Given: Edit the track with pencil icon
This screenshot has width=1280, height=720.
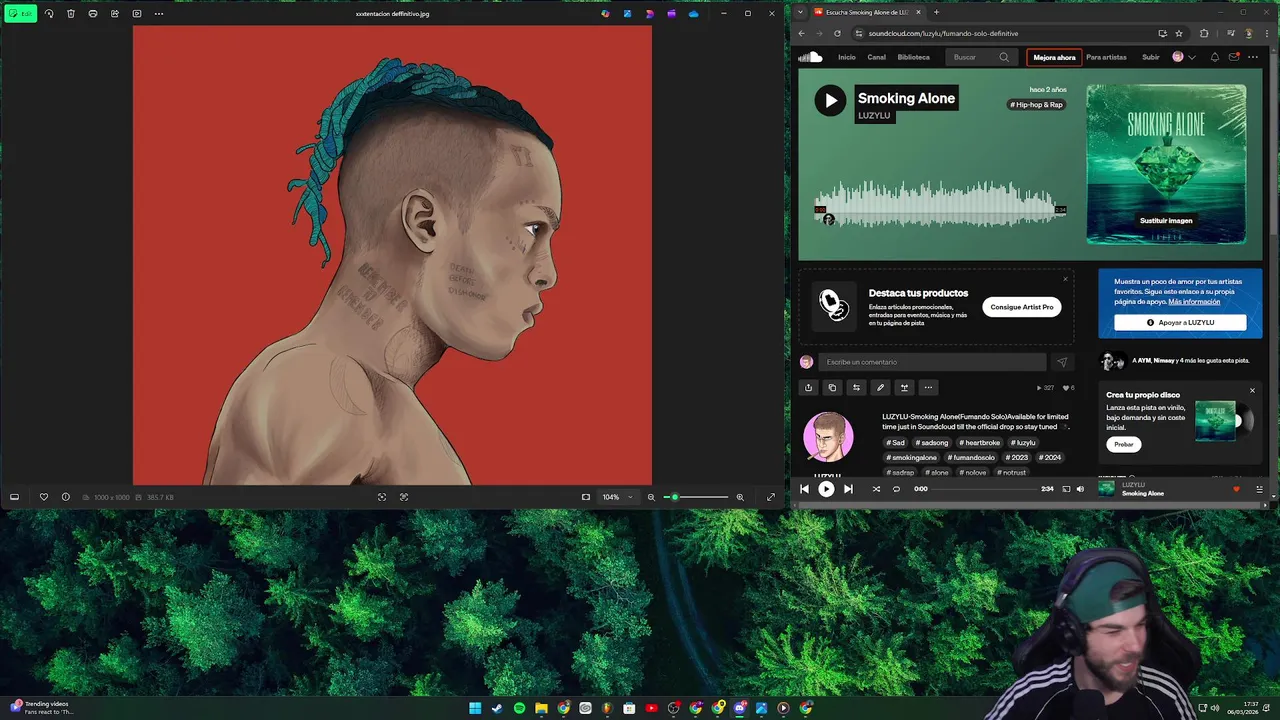Looking at the screenshot, I should 880,387.
